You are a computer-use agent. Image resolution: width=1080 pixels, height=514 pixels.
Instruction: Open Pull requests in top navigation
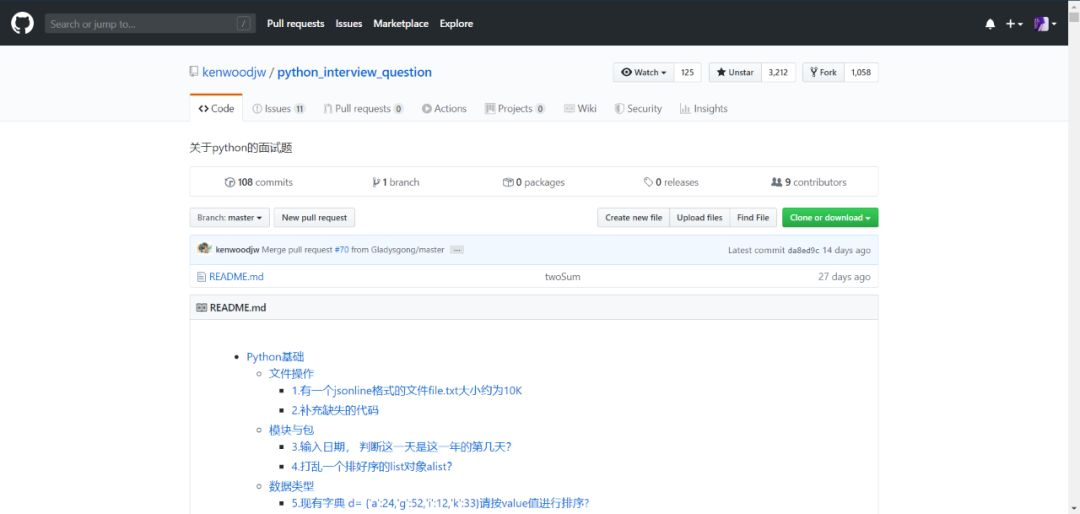click(x=295, y=23)
